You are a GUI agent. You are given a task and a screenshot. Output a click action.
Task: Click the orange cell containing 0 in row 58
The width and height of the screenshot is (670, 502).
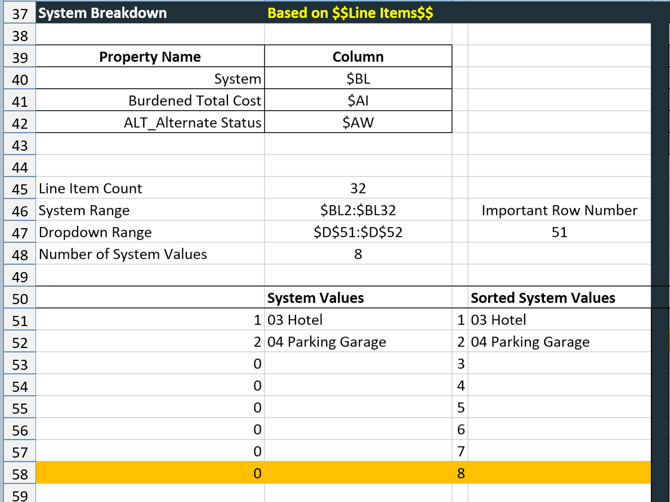pyautogui.click(x=150, y=474)
